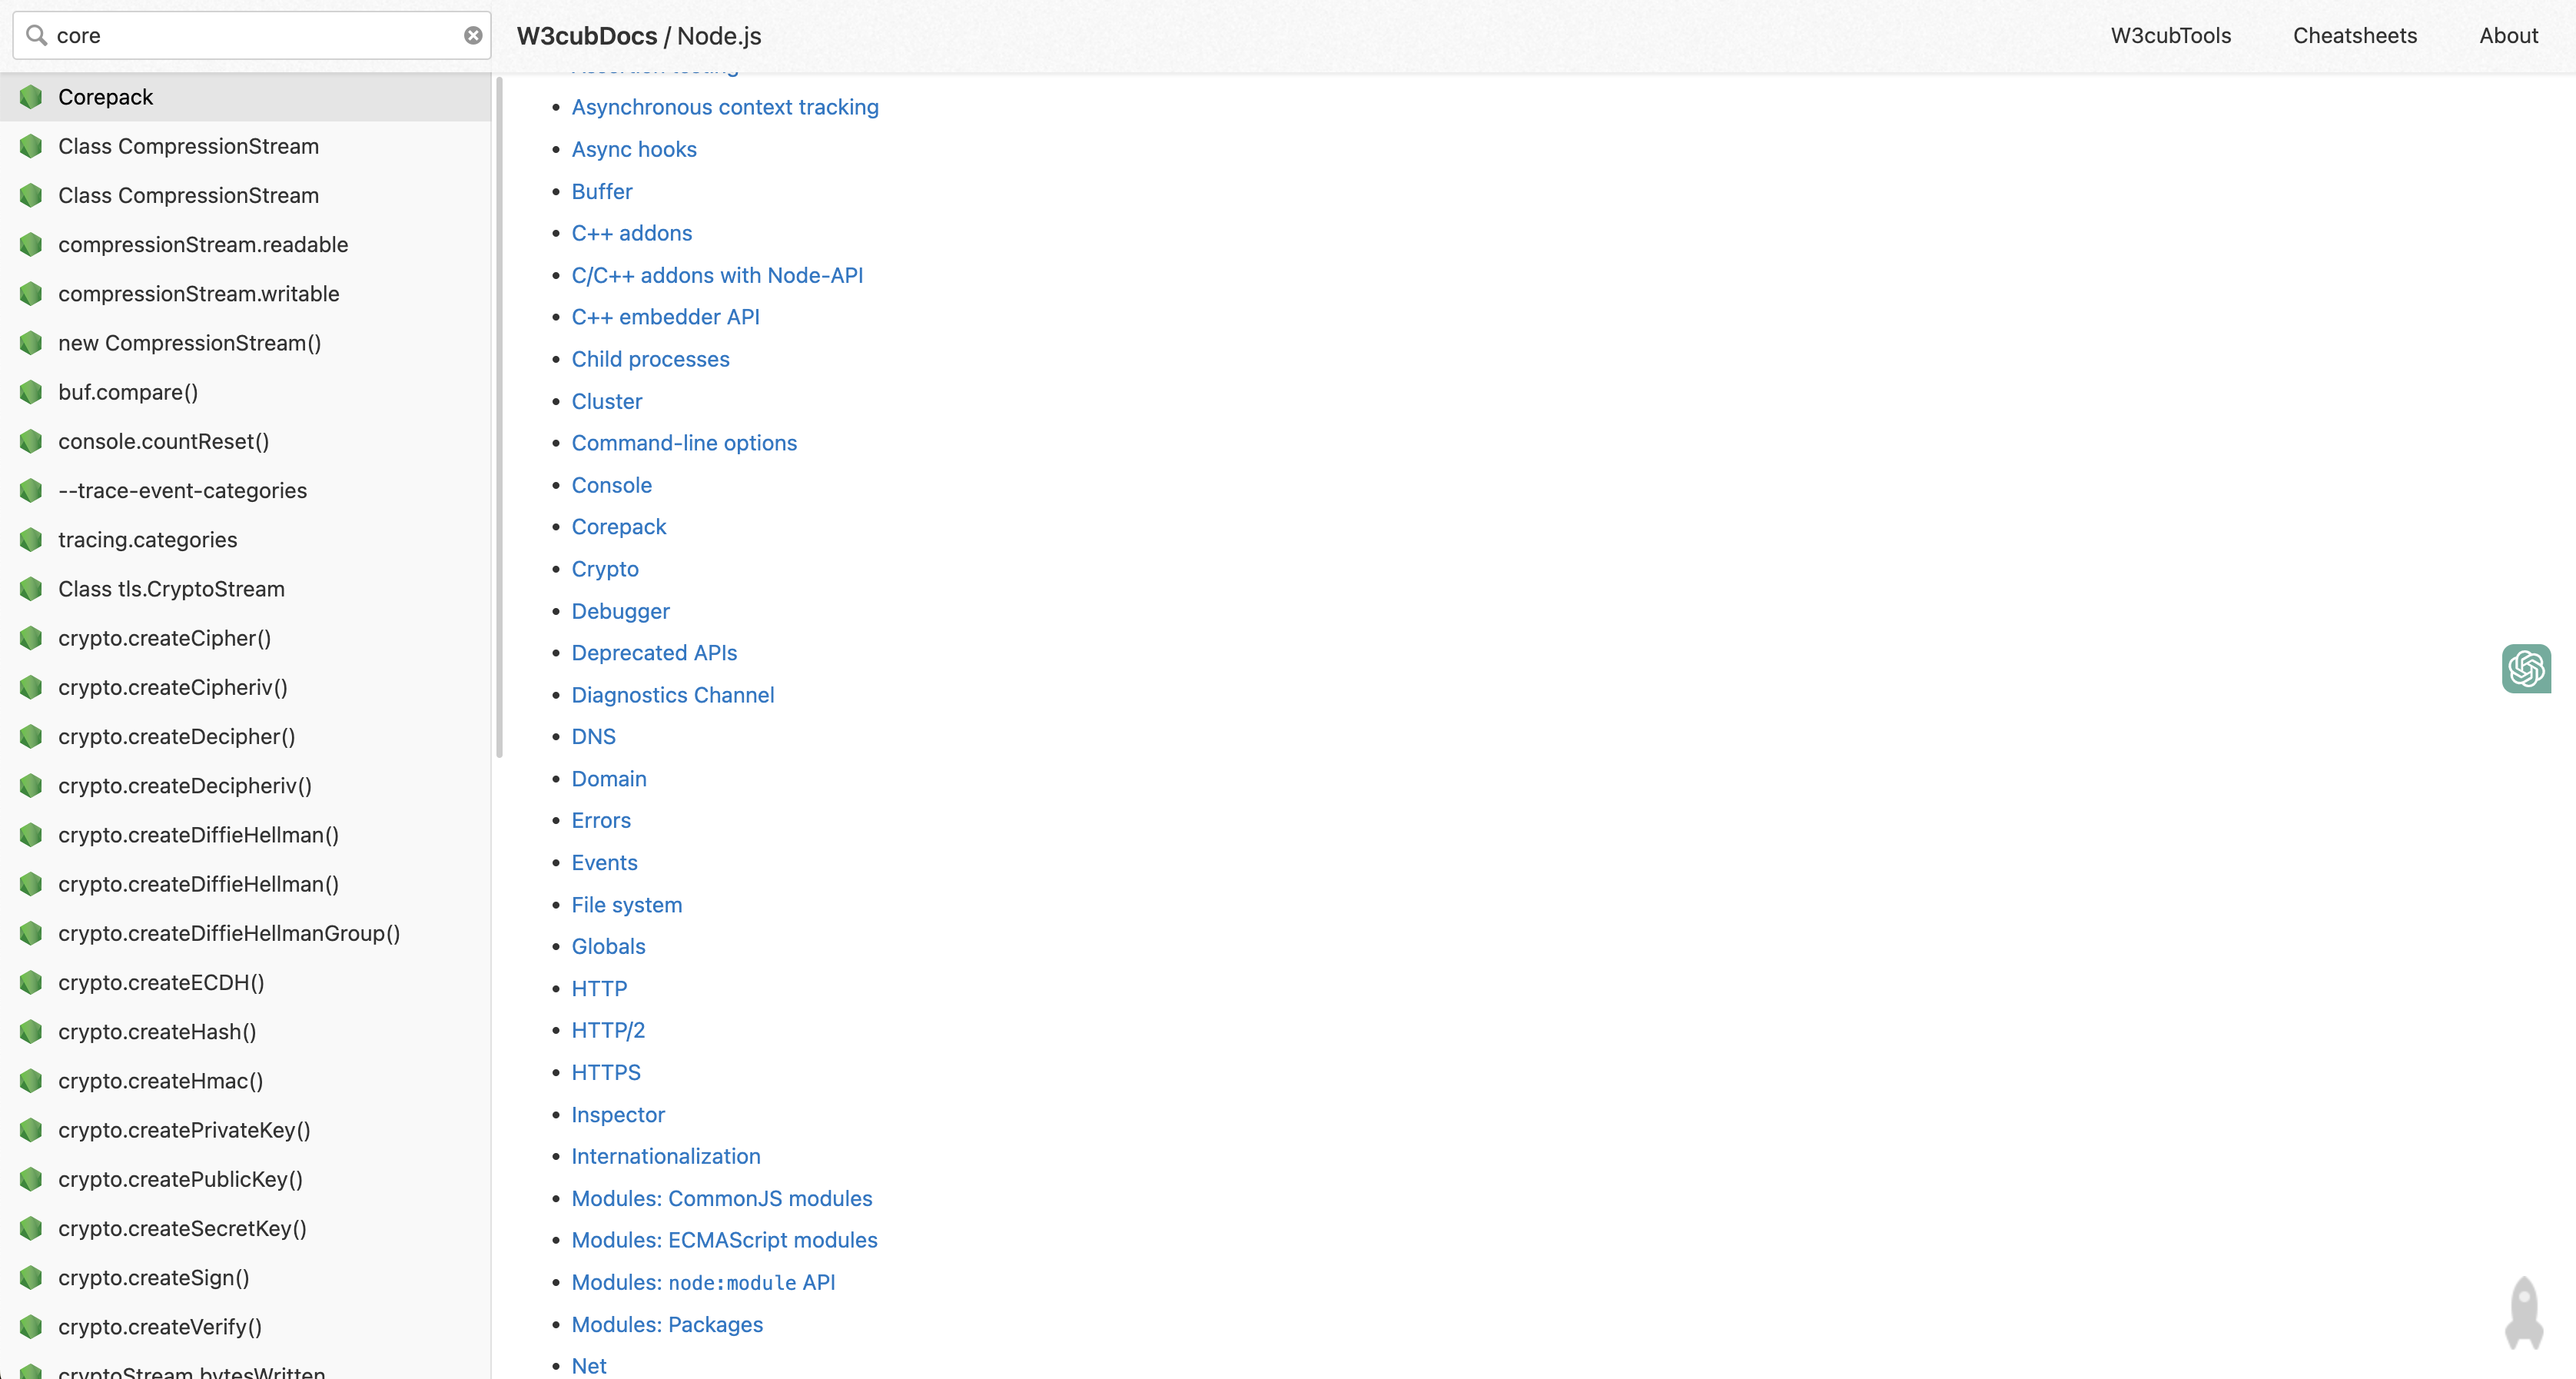The image size is (2576, 1379).
Task: Click the Node.js icon beside crypto.createHmac()
Action: coord(31,1080)
